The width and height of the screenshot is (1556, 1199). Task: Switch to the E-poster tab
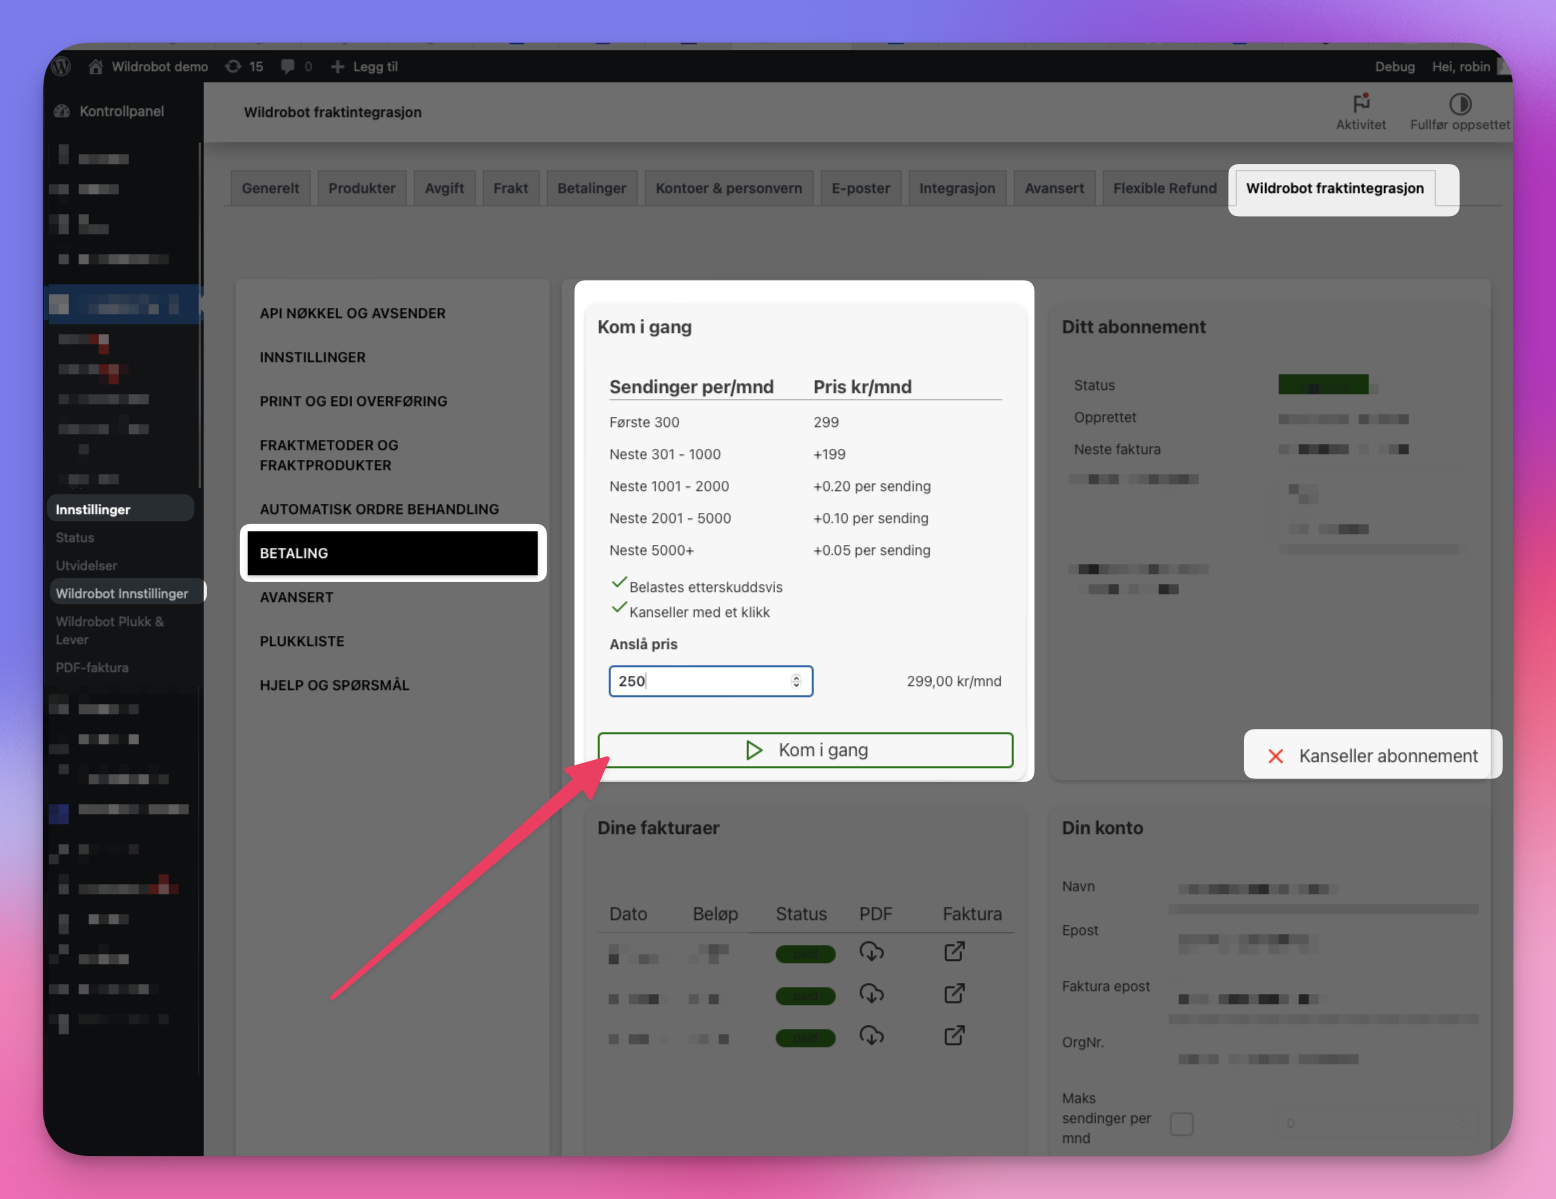click(x=861, y=188)
